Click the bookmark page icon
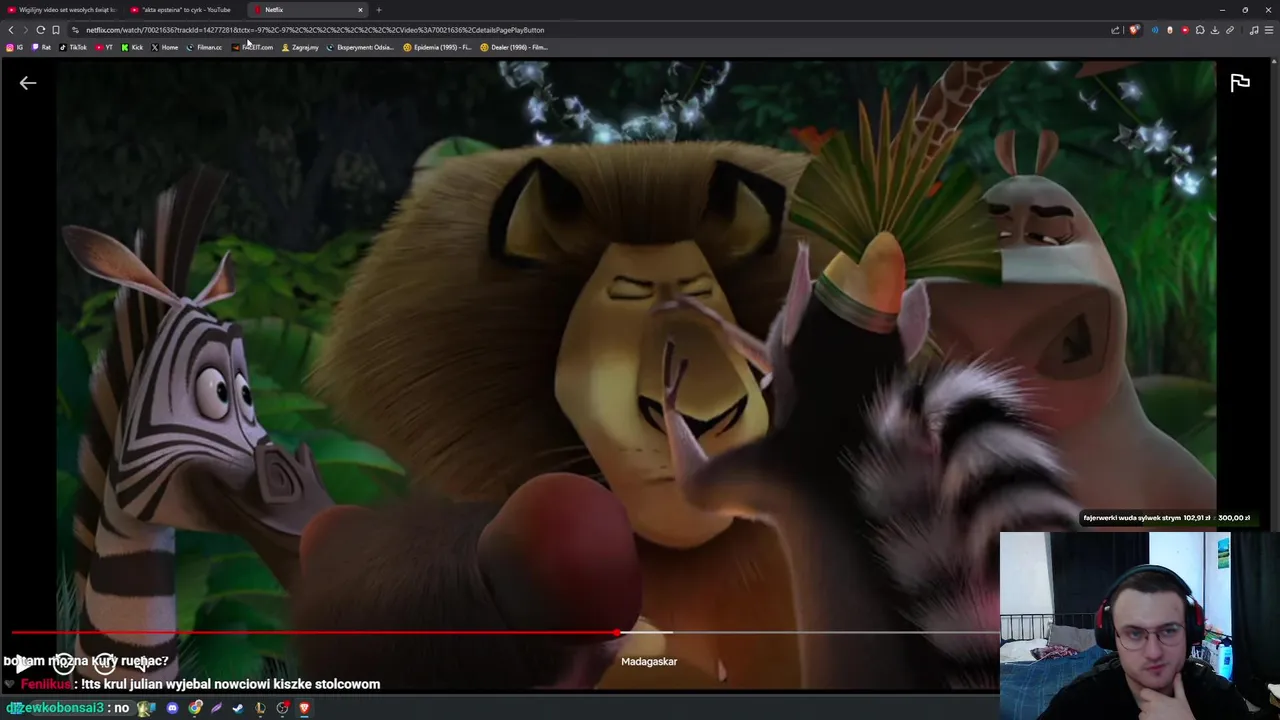This screenshot has width=1280, height=720. [x=56, y=30]
